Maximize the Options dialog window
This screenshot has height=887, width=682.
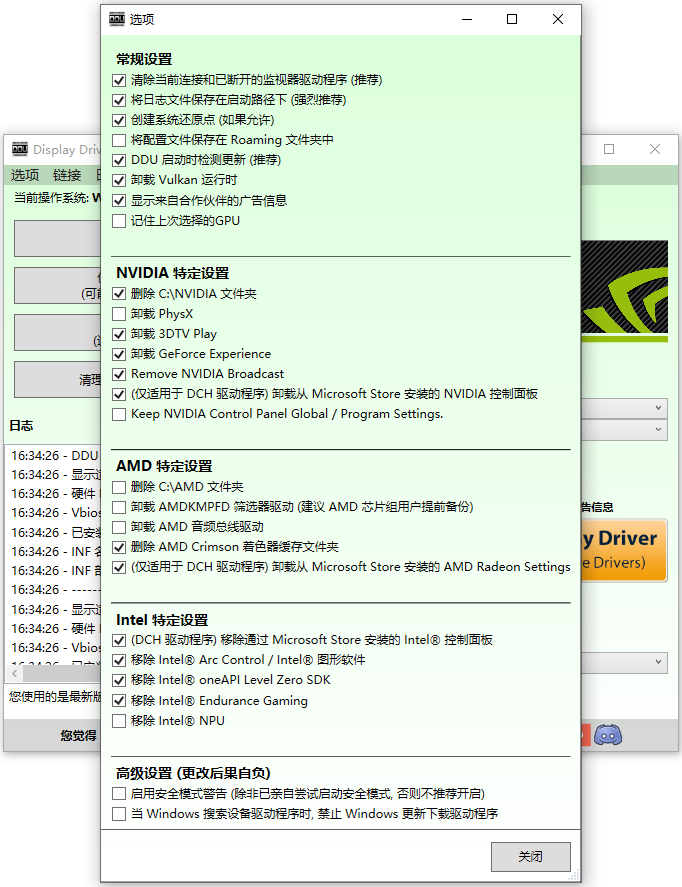(x=512, y=19)
